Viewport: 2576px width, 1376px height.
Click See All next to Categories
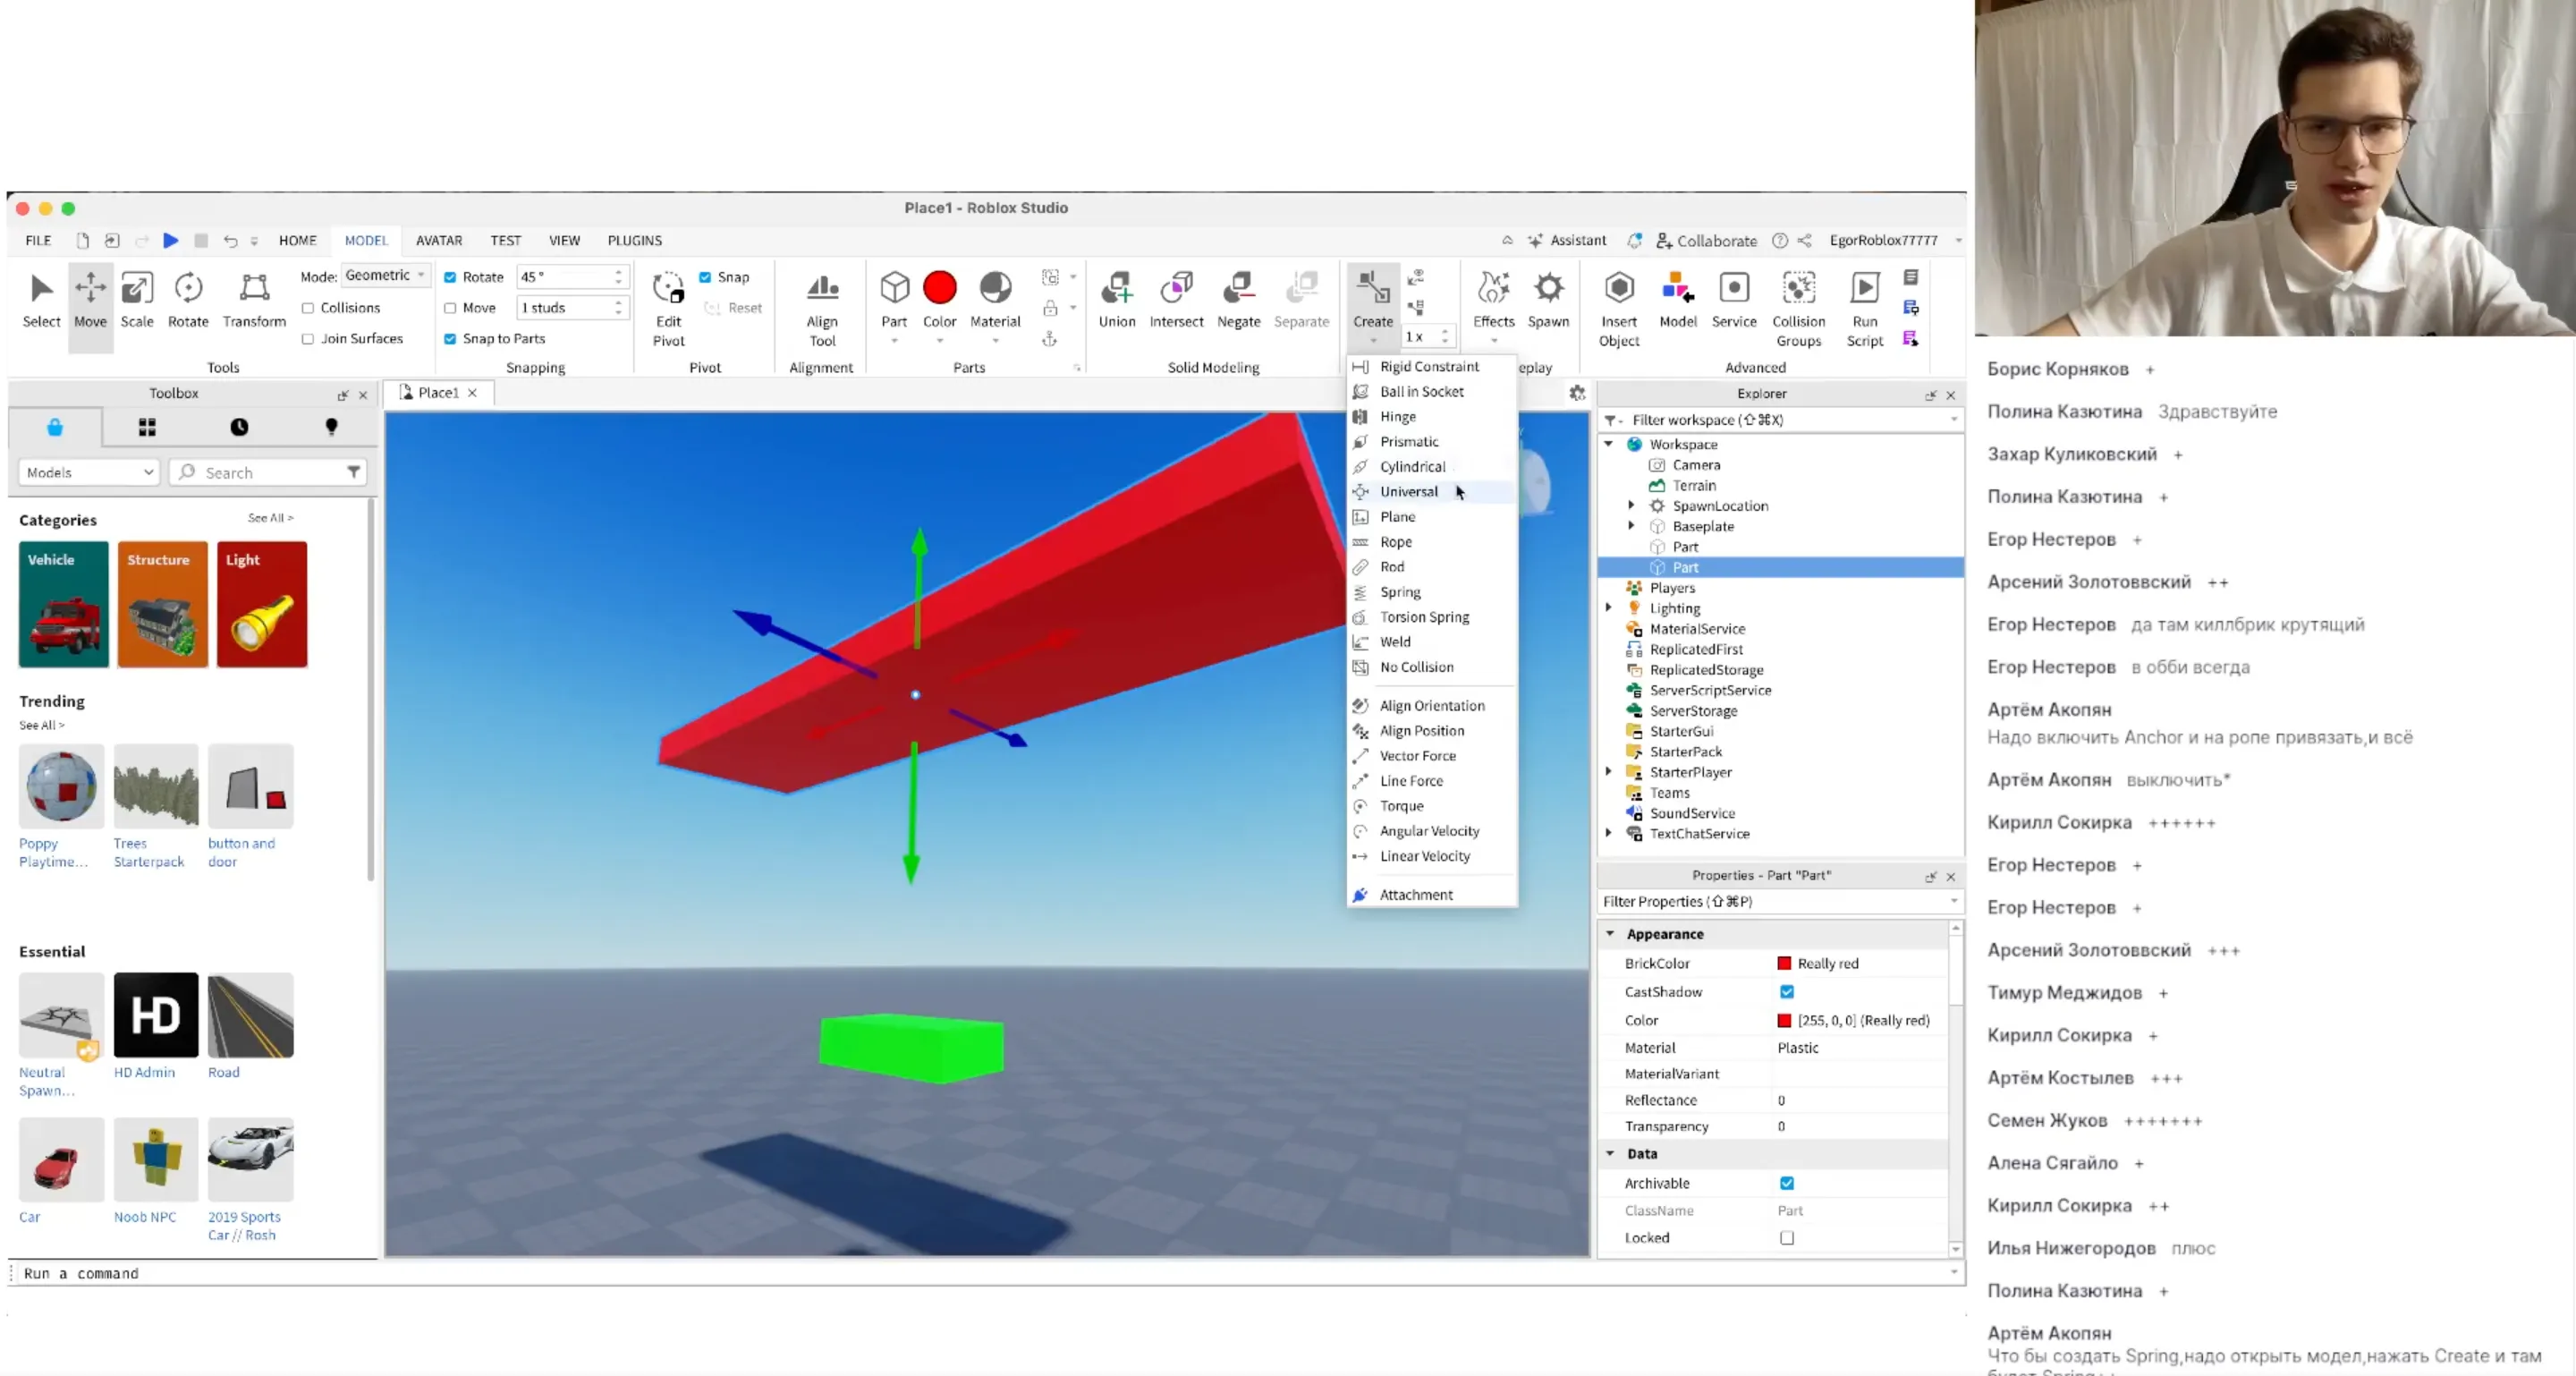click(270, 518)
